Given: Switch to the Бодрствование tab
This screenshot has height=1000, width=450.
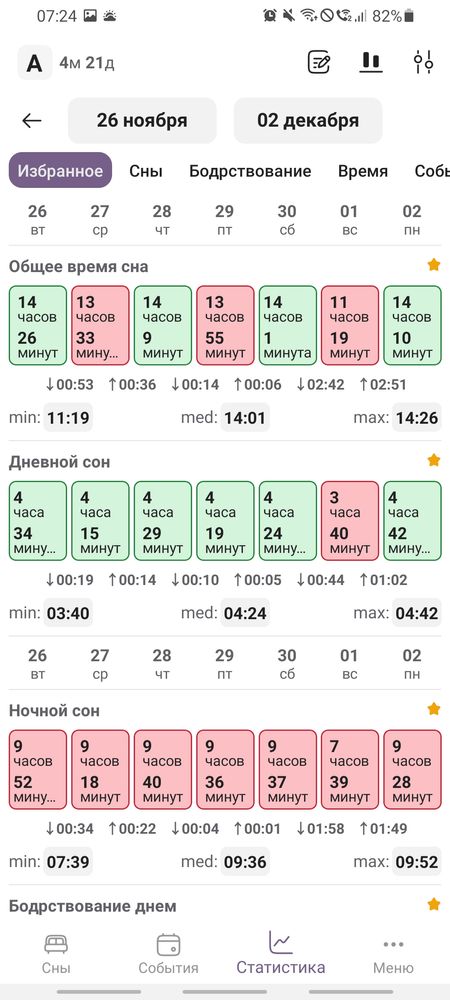Looking at the screenshot, I should click(250, 171).
